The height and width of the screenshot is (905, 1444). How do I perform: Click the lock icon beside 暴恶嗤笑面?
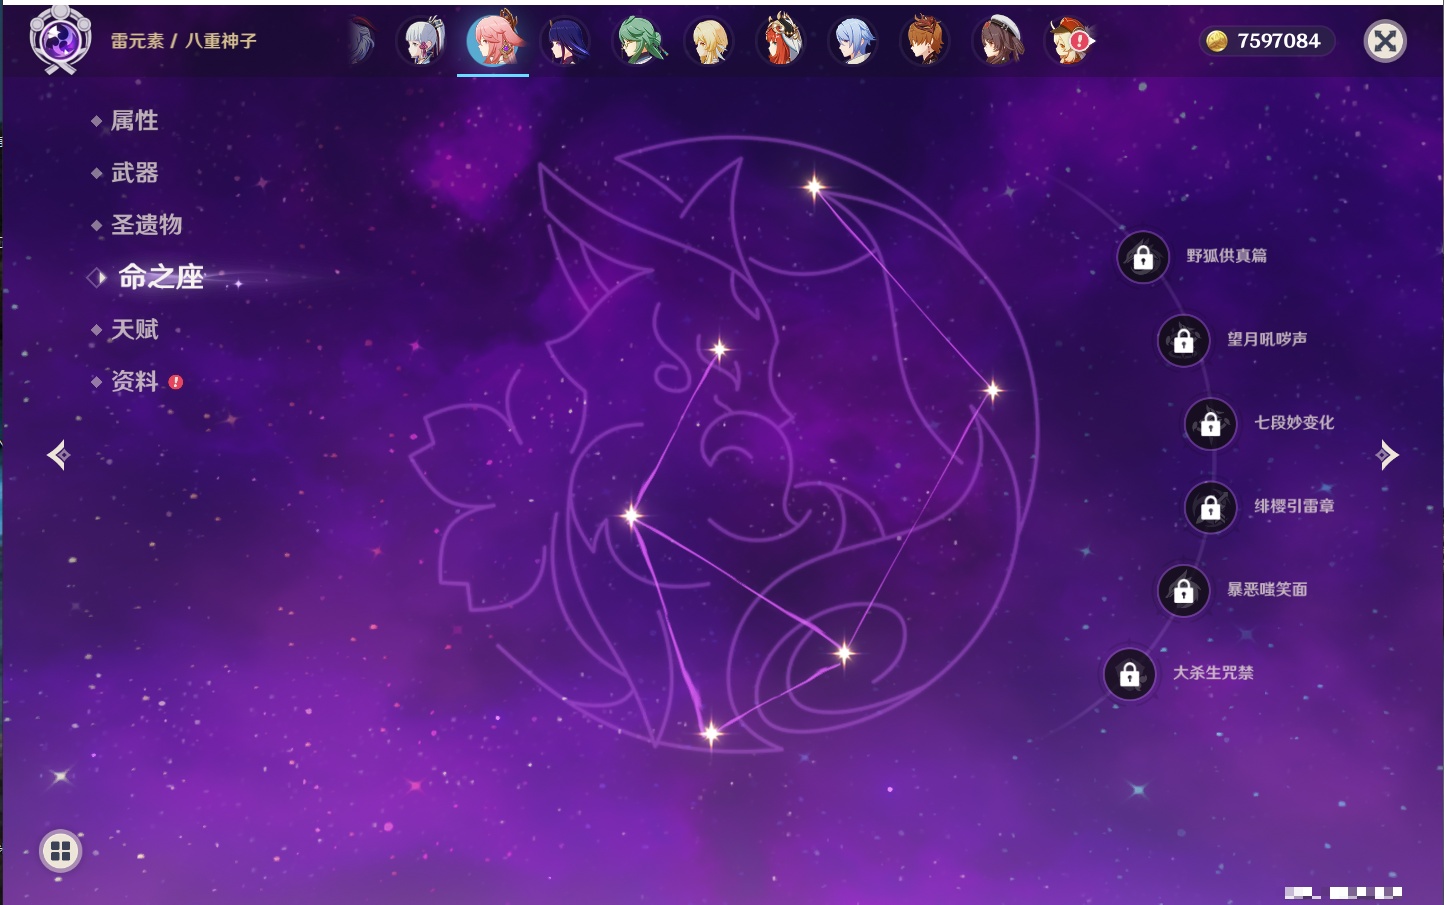click(1184, 590)
